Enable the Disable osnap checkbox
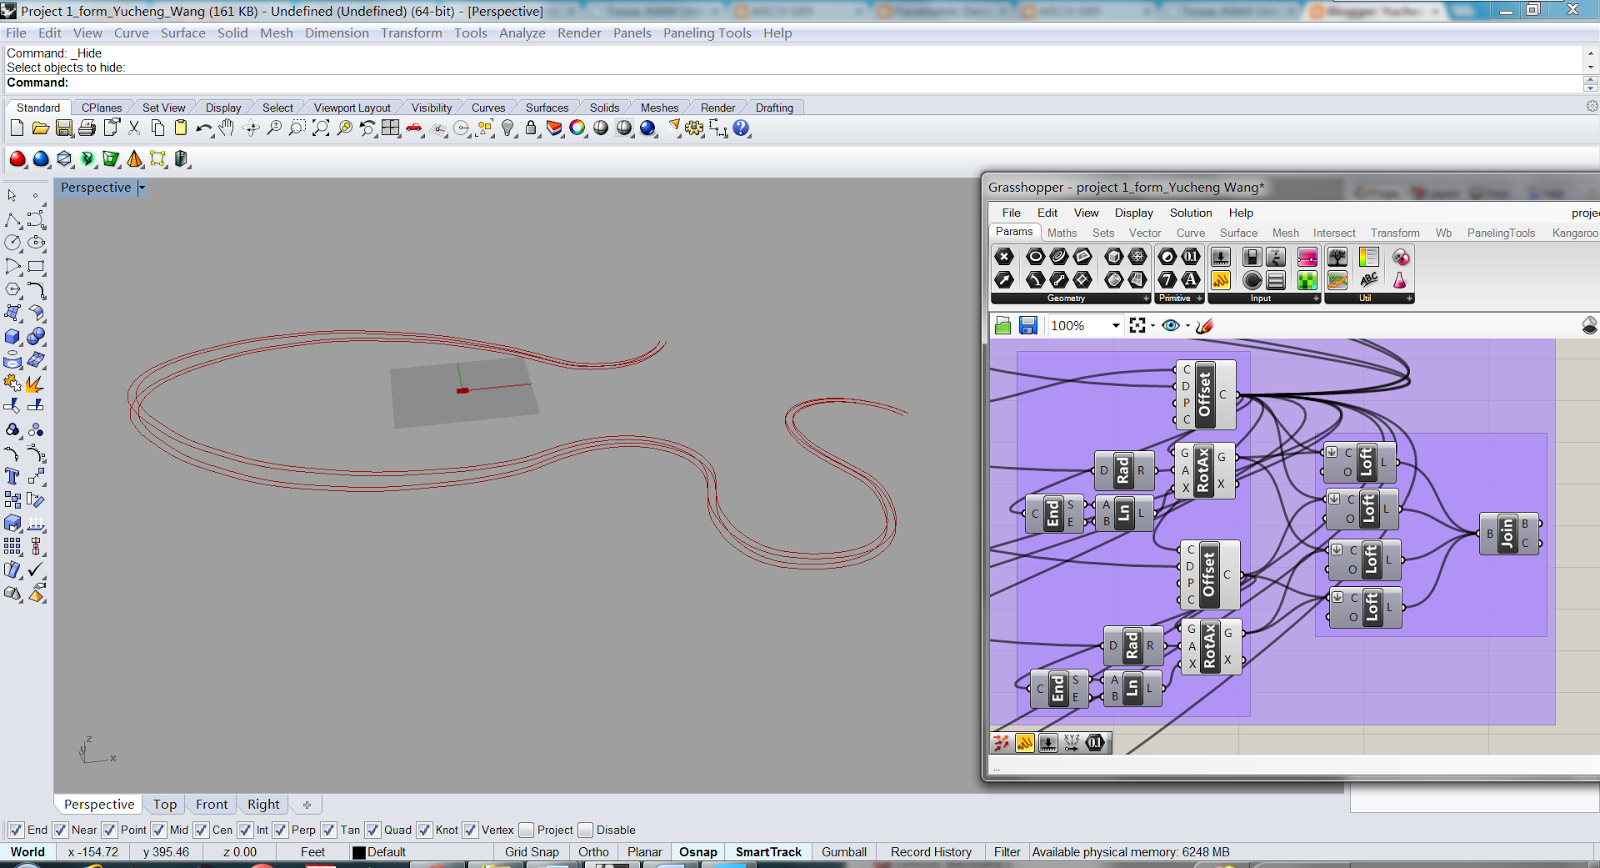This screenshot has height=868, width=1600. pos(586,830)
